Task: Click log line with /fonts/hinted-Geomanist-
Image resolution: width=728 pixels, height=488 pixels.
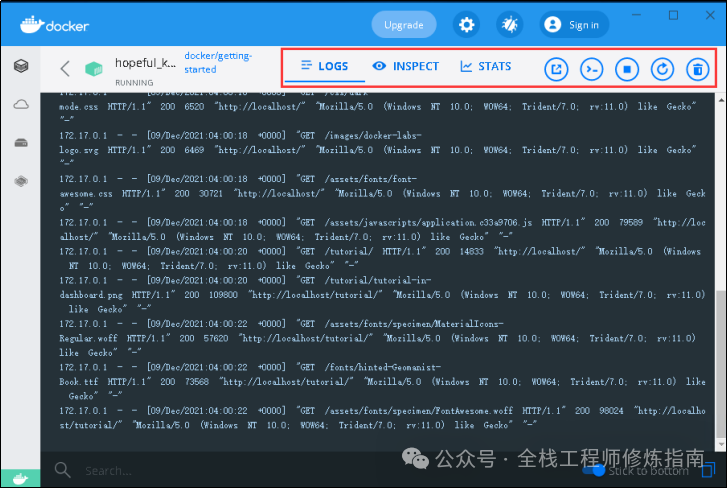Action: 382,381
